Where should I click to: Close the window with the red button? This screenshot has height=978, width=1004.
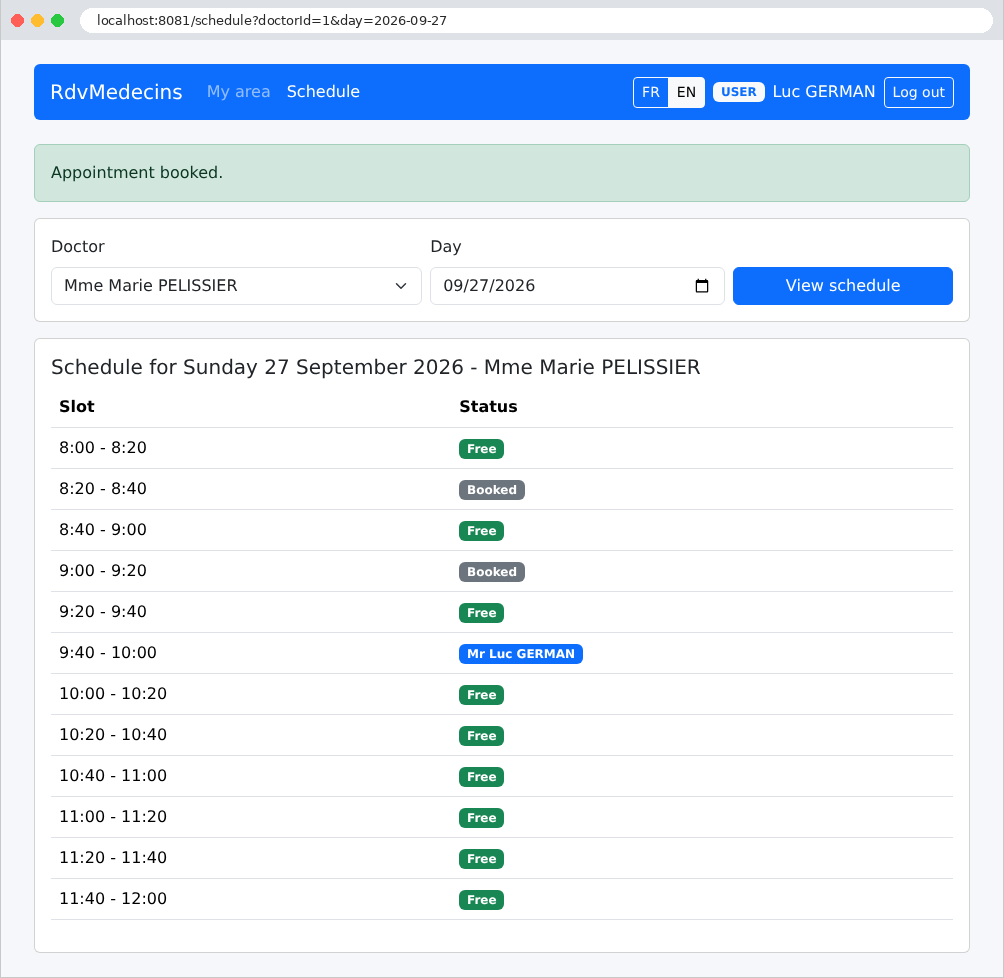[18, 20]
